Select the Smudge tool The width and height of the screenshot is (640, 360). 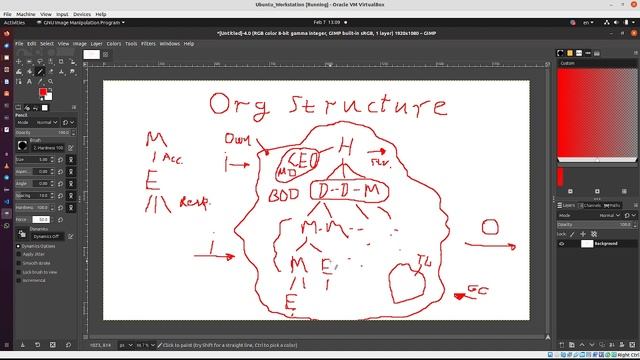click(x=72, y=72)
